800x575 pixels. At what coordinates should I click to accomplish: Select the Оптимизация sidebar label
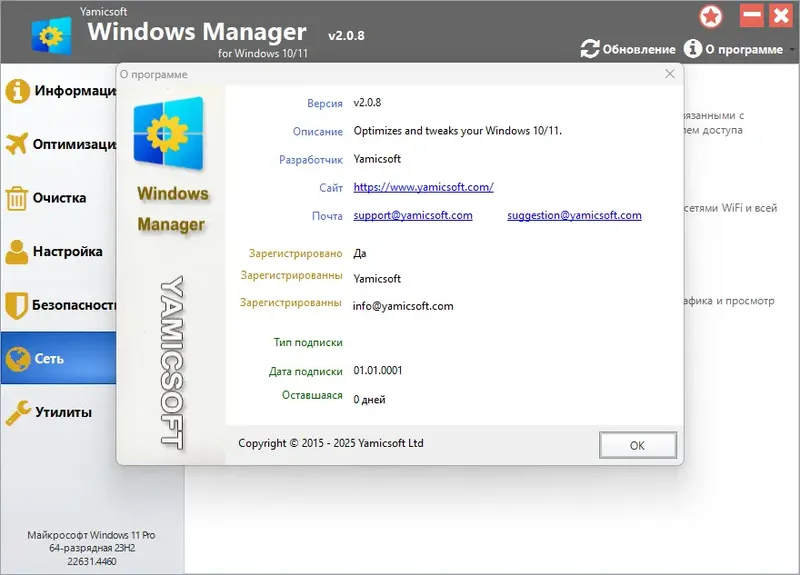pos(74,144)
